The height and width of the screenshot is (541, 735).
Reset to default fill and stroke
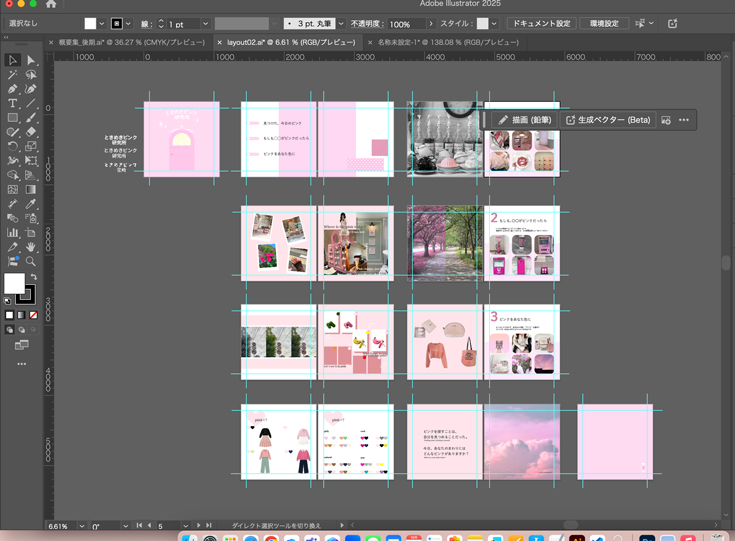9,299
